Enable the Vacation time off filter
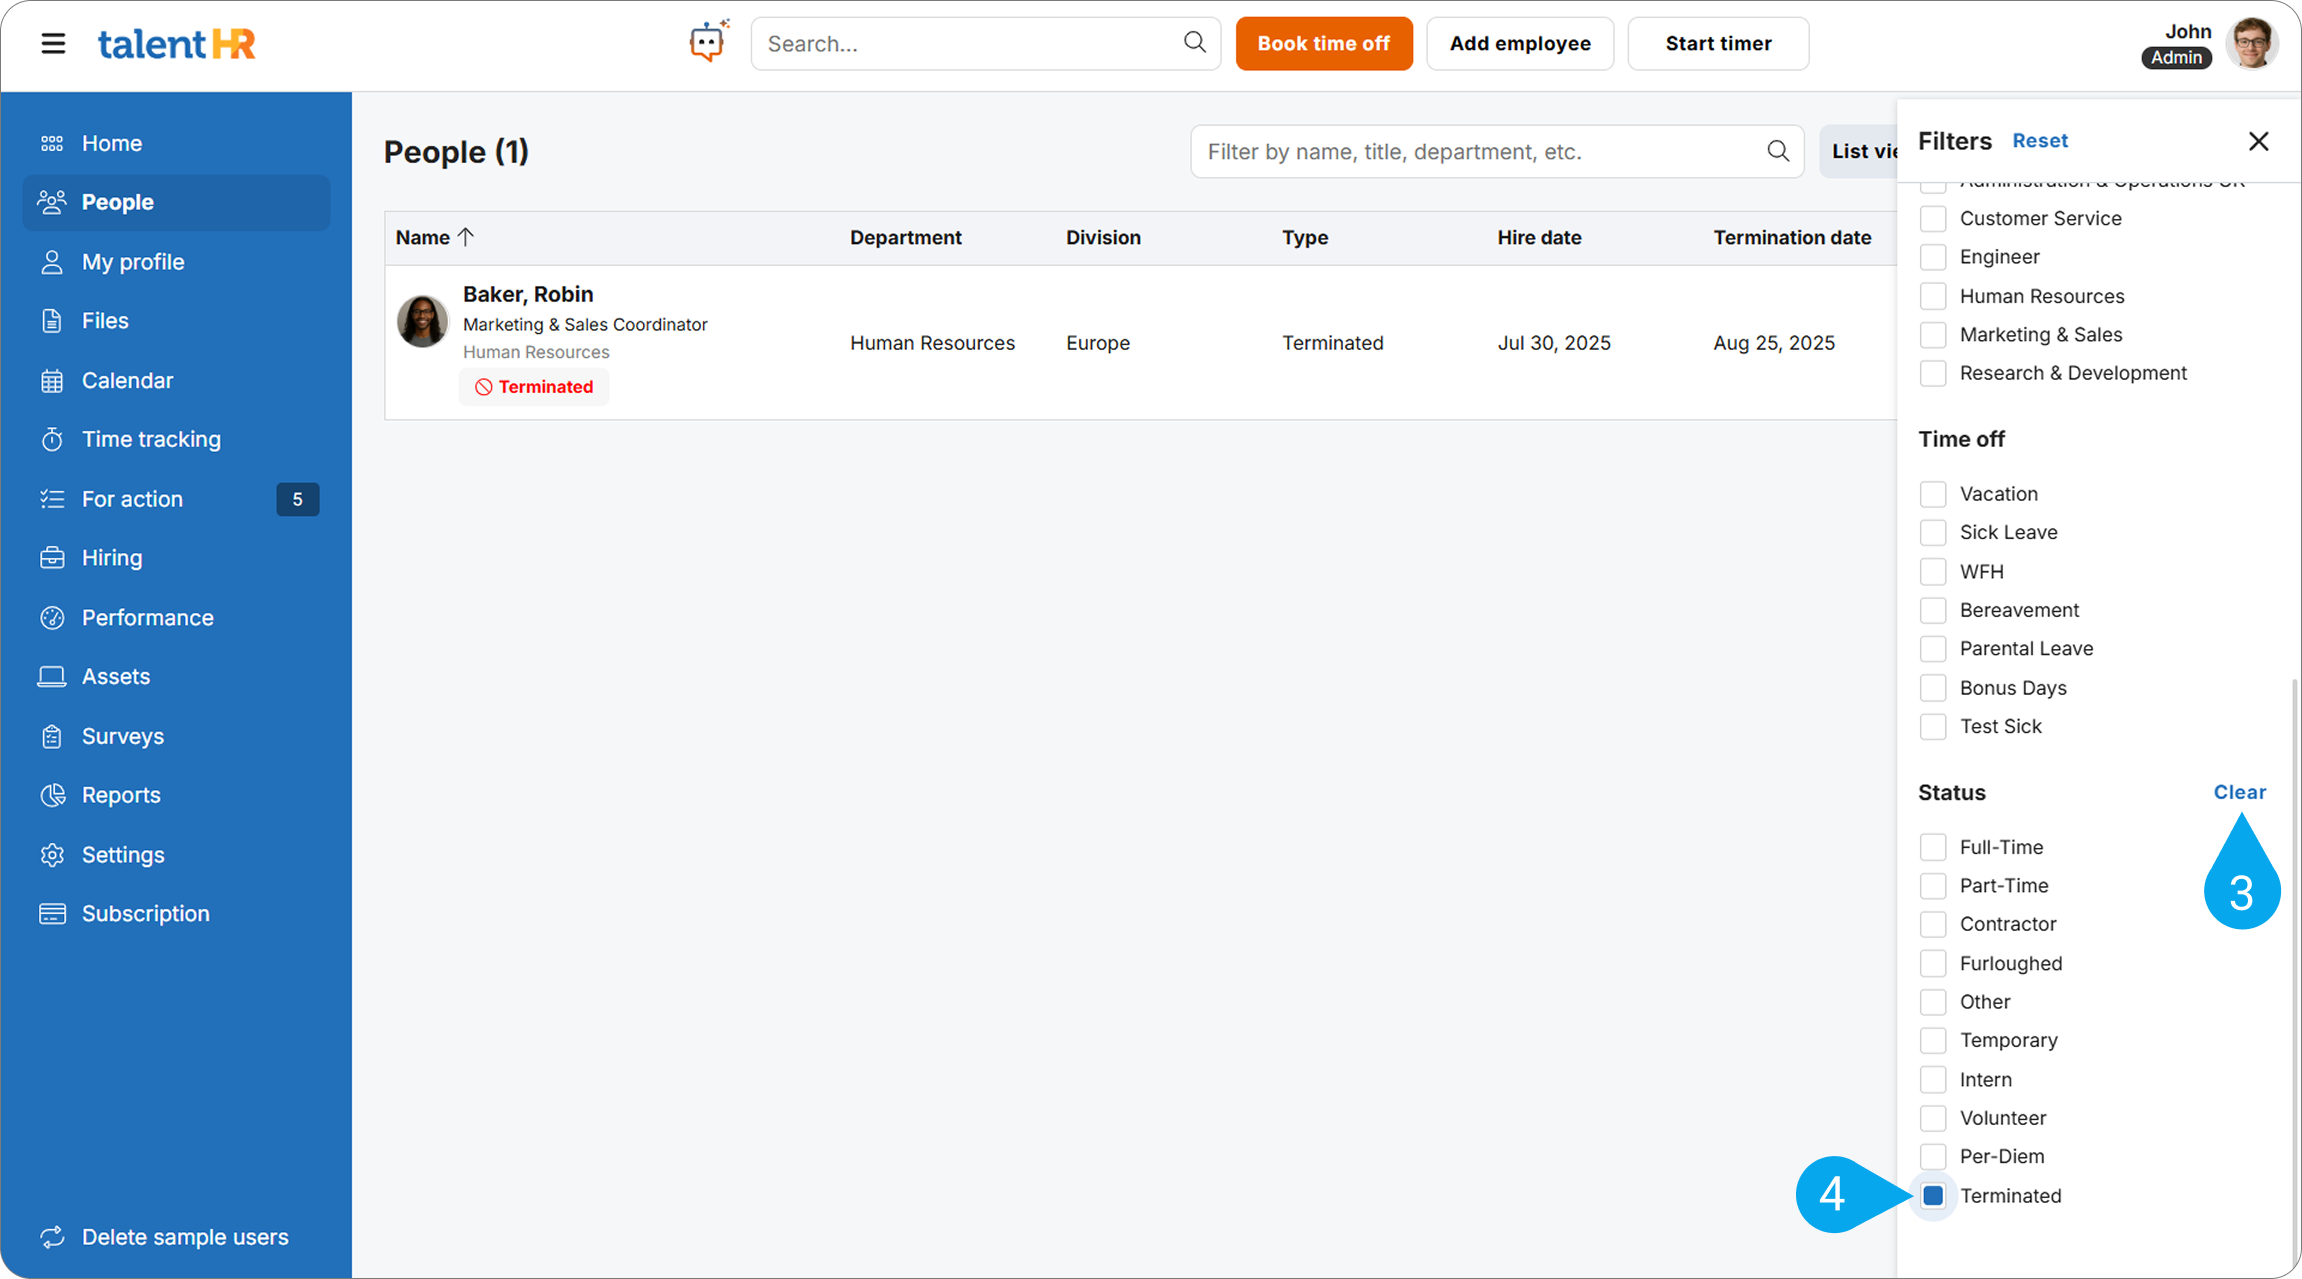 1933,494
